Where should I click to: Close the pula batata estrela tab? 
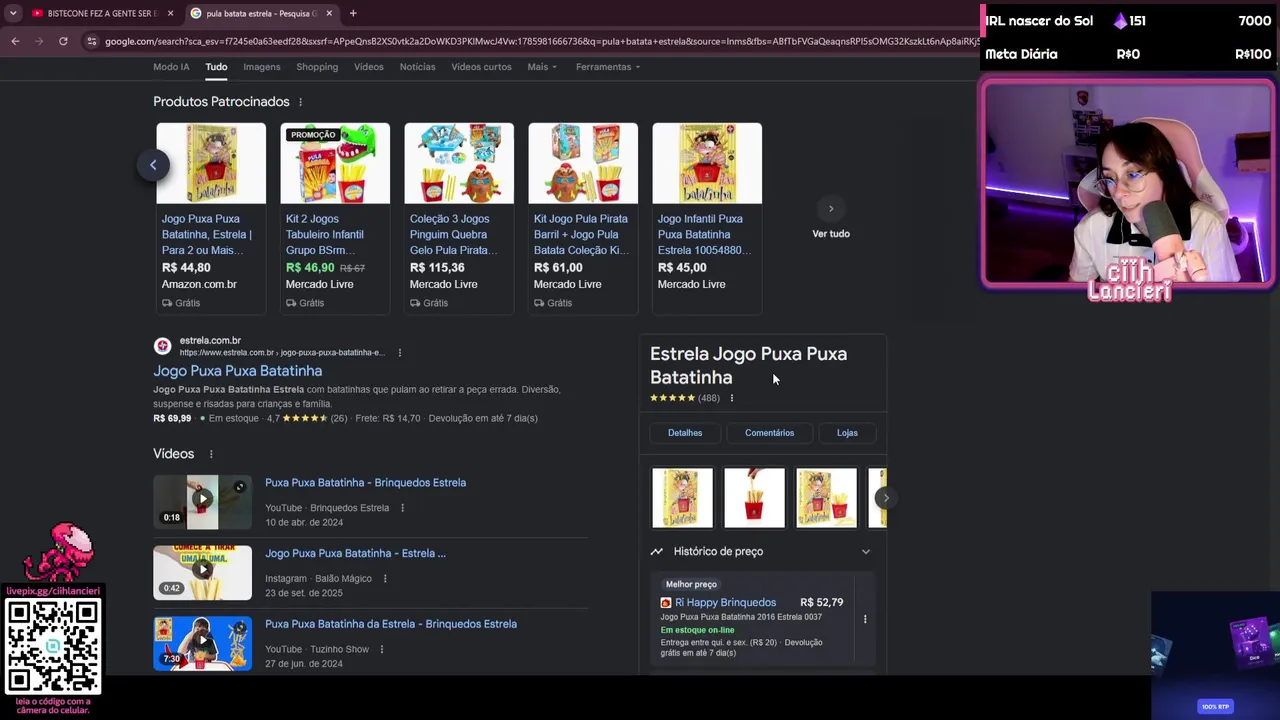tap(329, 13)
